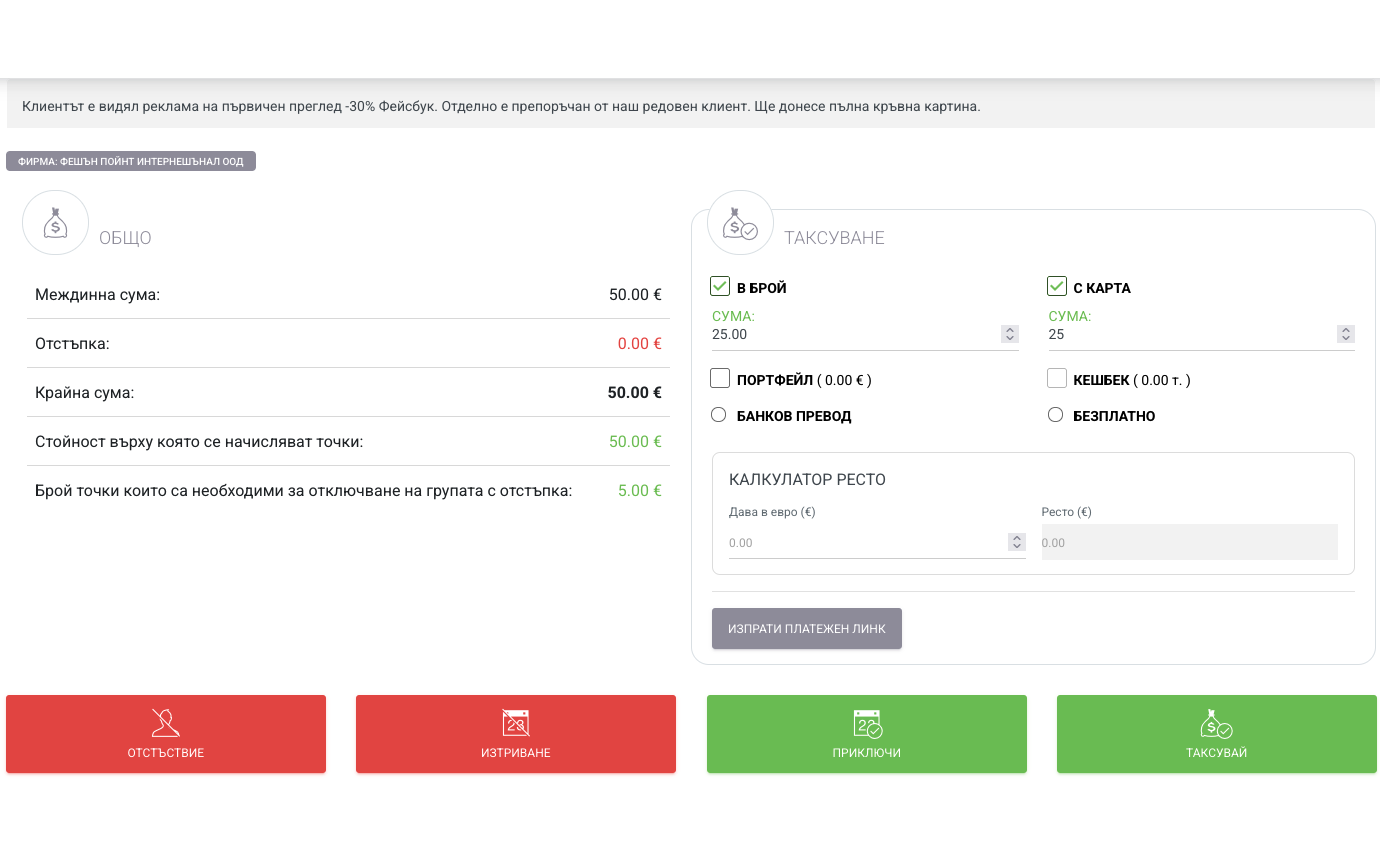Click the money bag icon on ТАКСУВАЙ
Screen dimensions: 1380x862
coord(1217,723)
